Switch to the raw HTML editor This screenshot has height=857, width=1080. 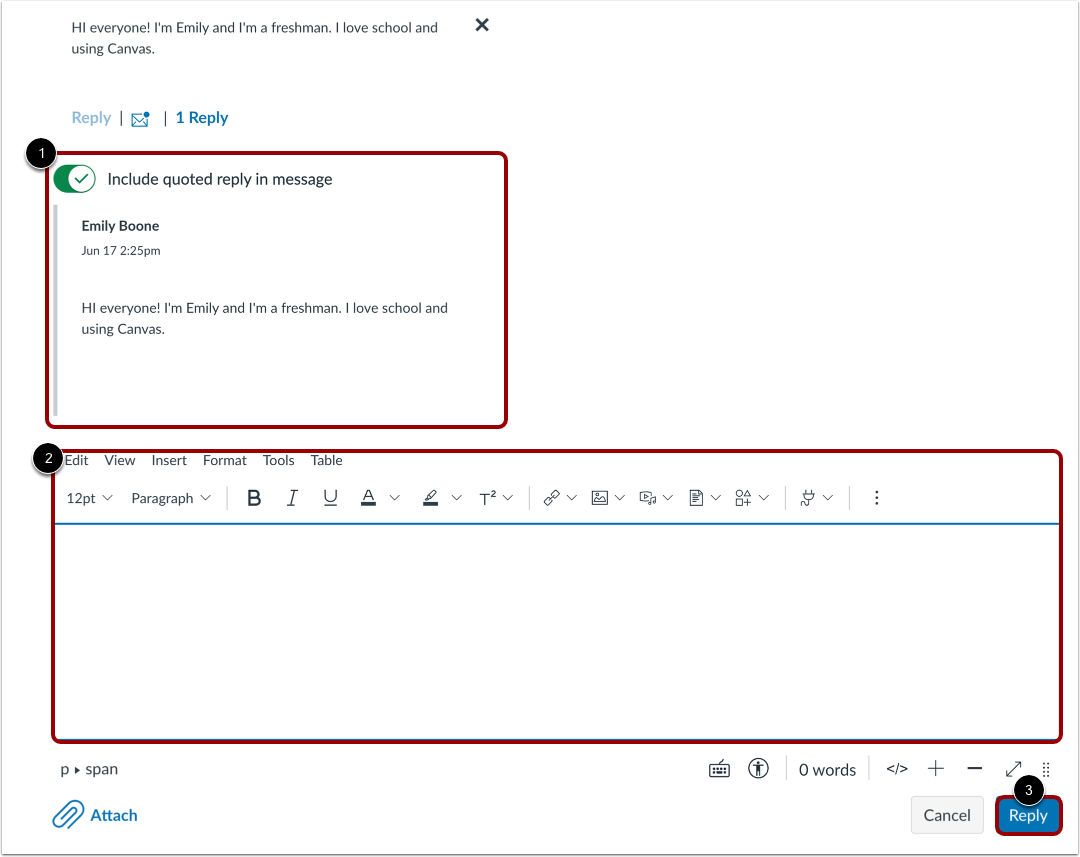tap(897, 769)
